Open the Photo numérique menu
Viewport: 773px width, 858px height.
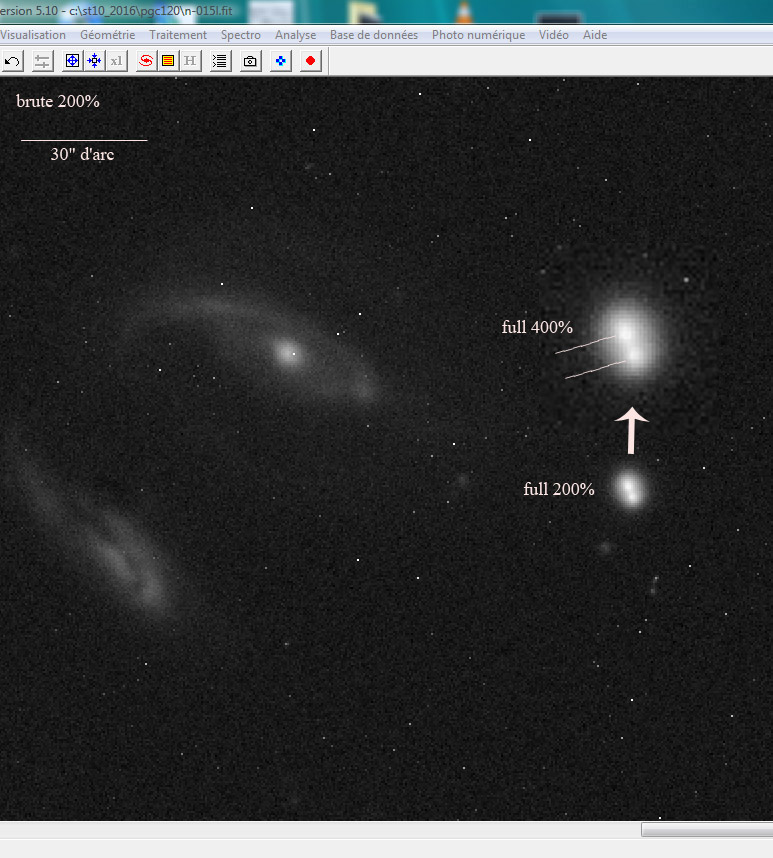coord(478,35)
